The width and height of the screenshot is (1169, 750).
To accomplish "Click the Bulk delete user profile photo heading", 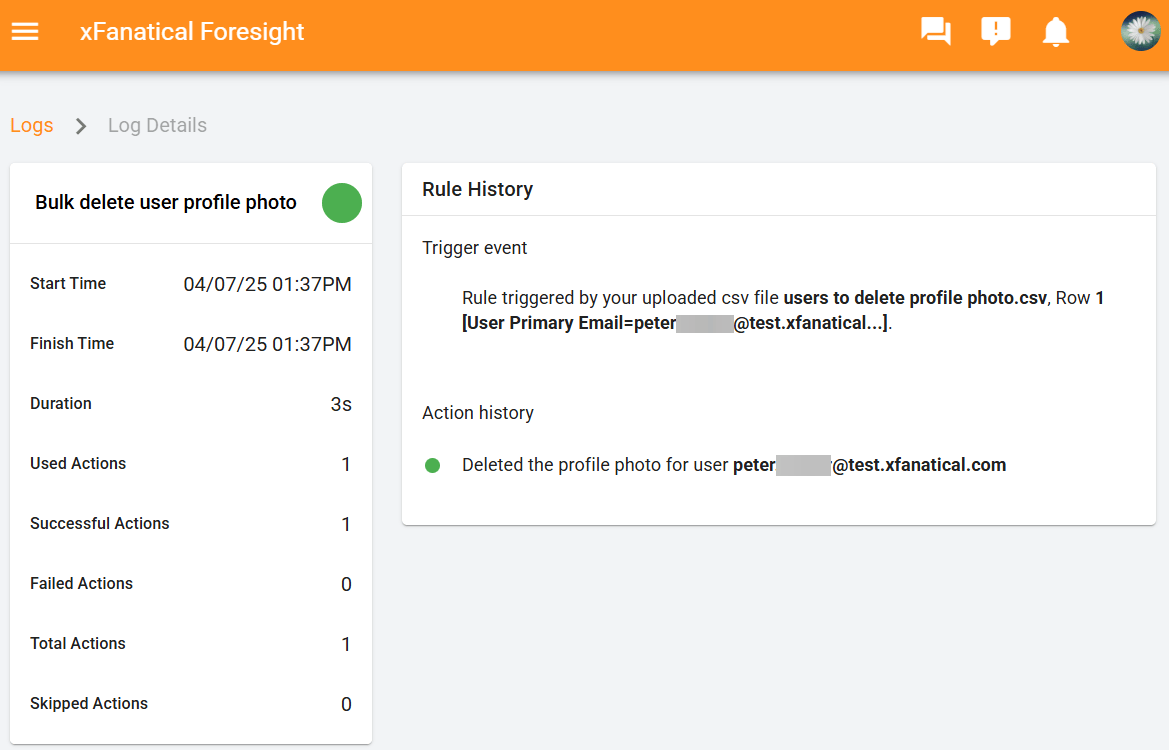I will click(166, 203).
